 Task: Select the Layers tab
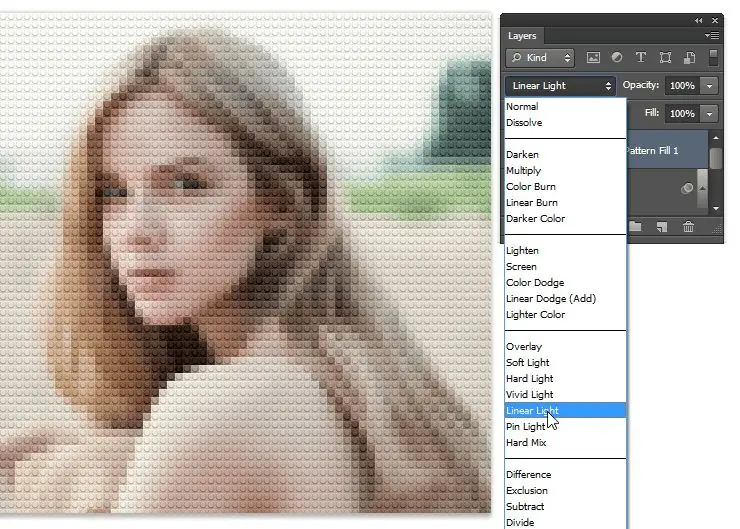point(522,36)
